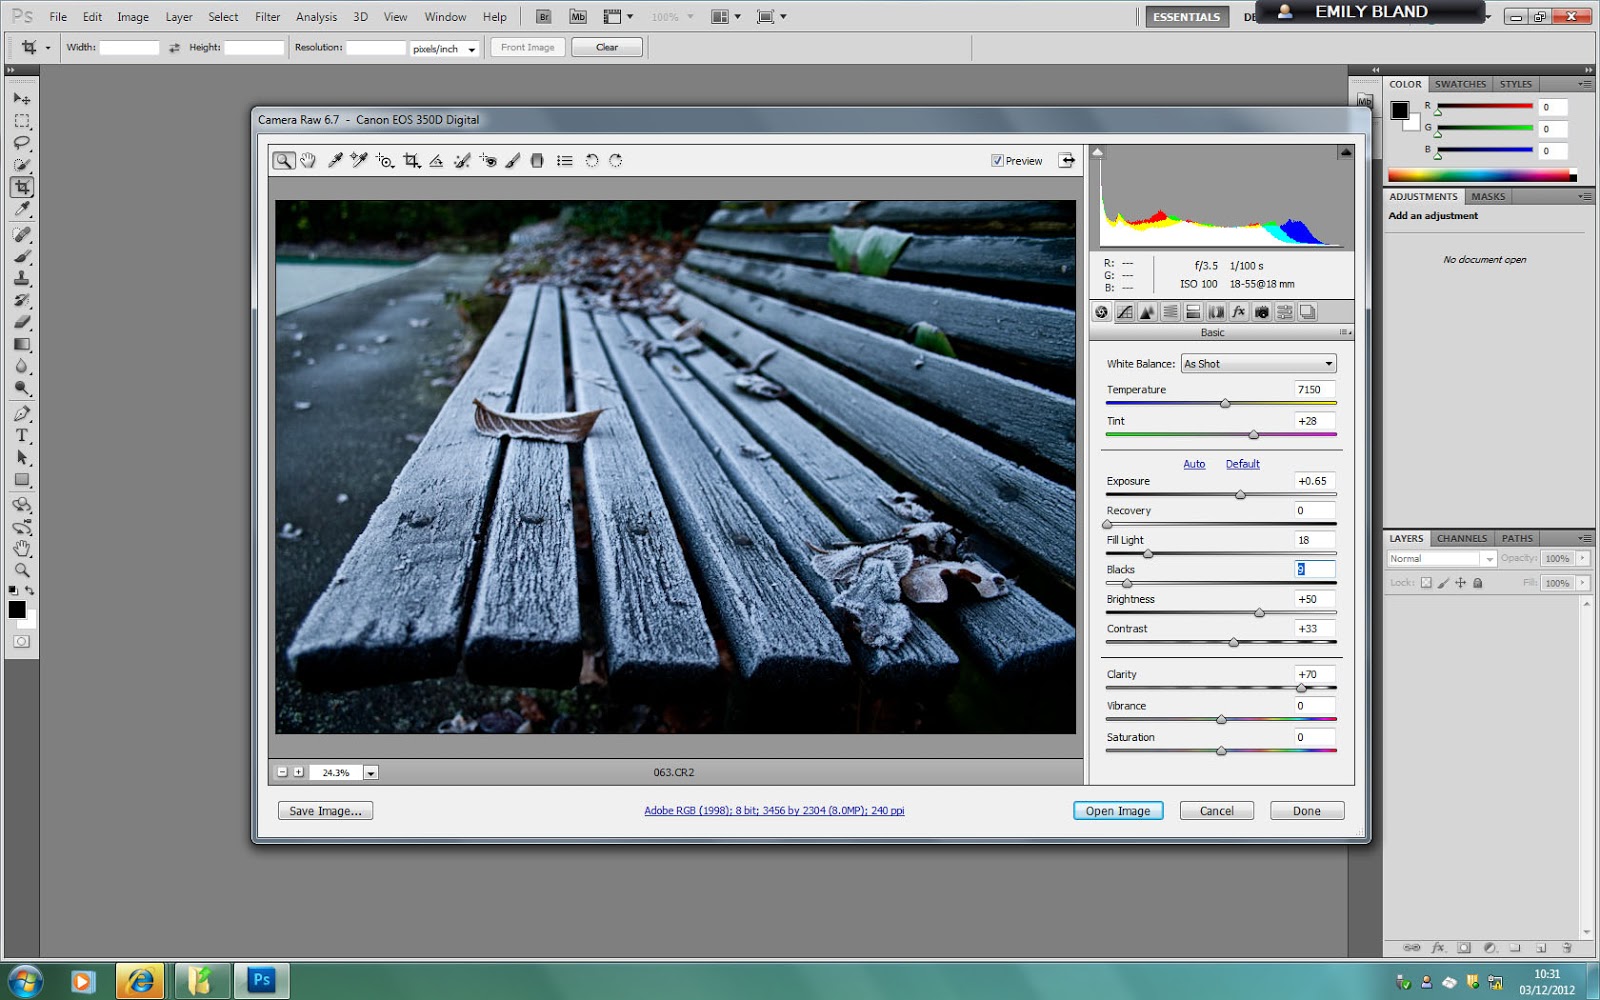Select the Color Sampler tool
This screenshot has width=1600, height=1000.
(x=359, y=161)
